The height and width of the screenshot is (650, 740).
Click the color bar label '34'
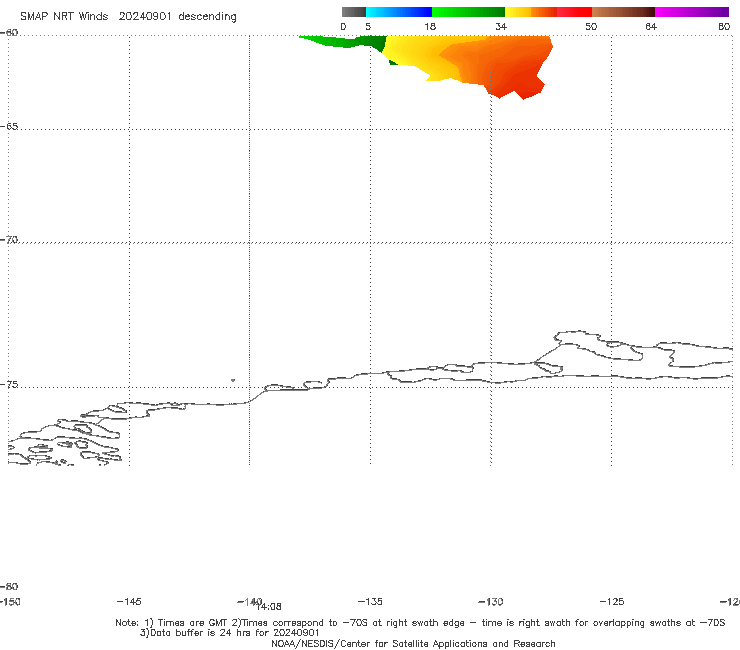(x=501, y=26)
